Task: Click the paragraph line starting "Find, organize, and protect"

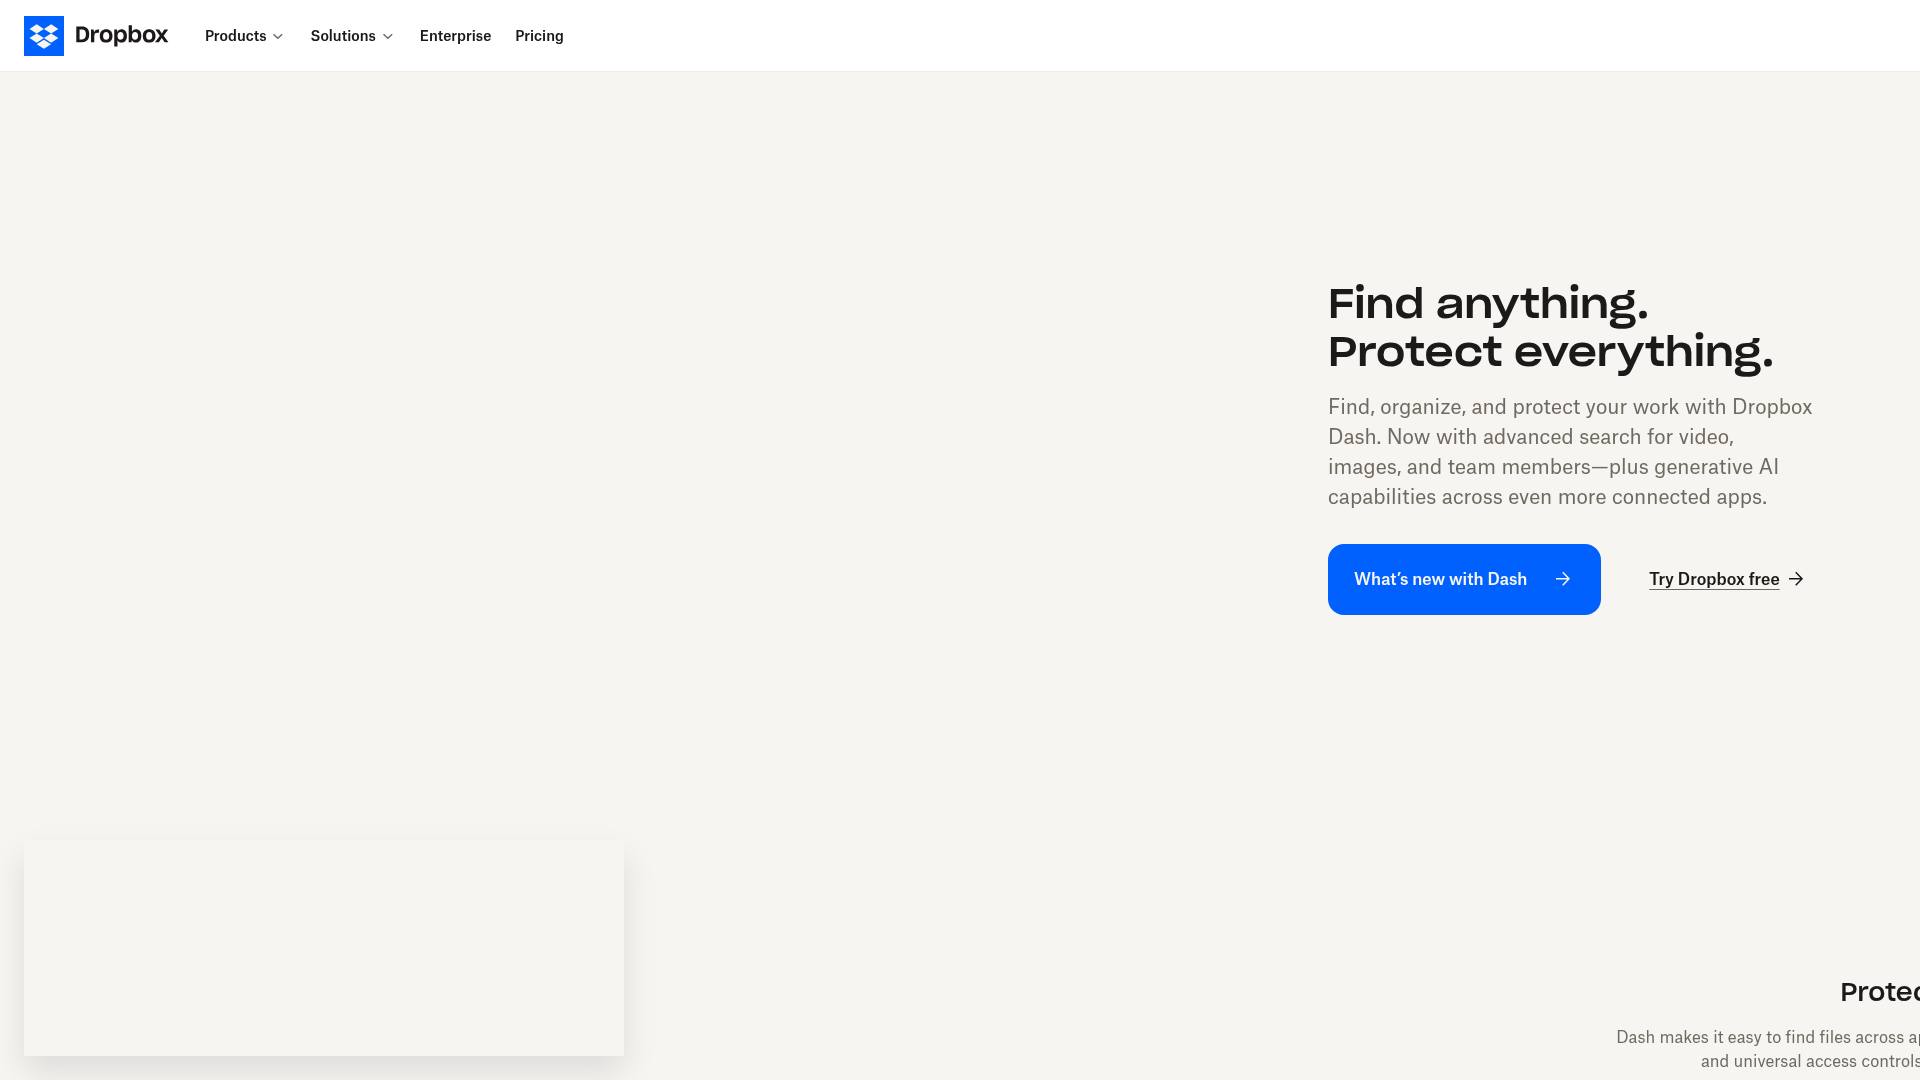Action: coord(1569,407)
